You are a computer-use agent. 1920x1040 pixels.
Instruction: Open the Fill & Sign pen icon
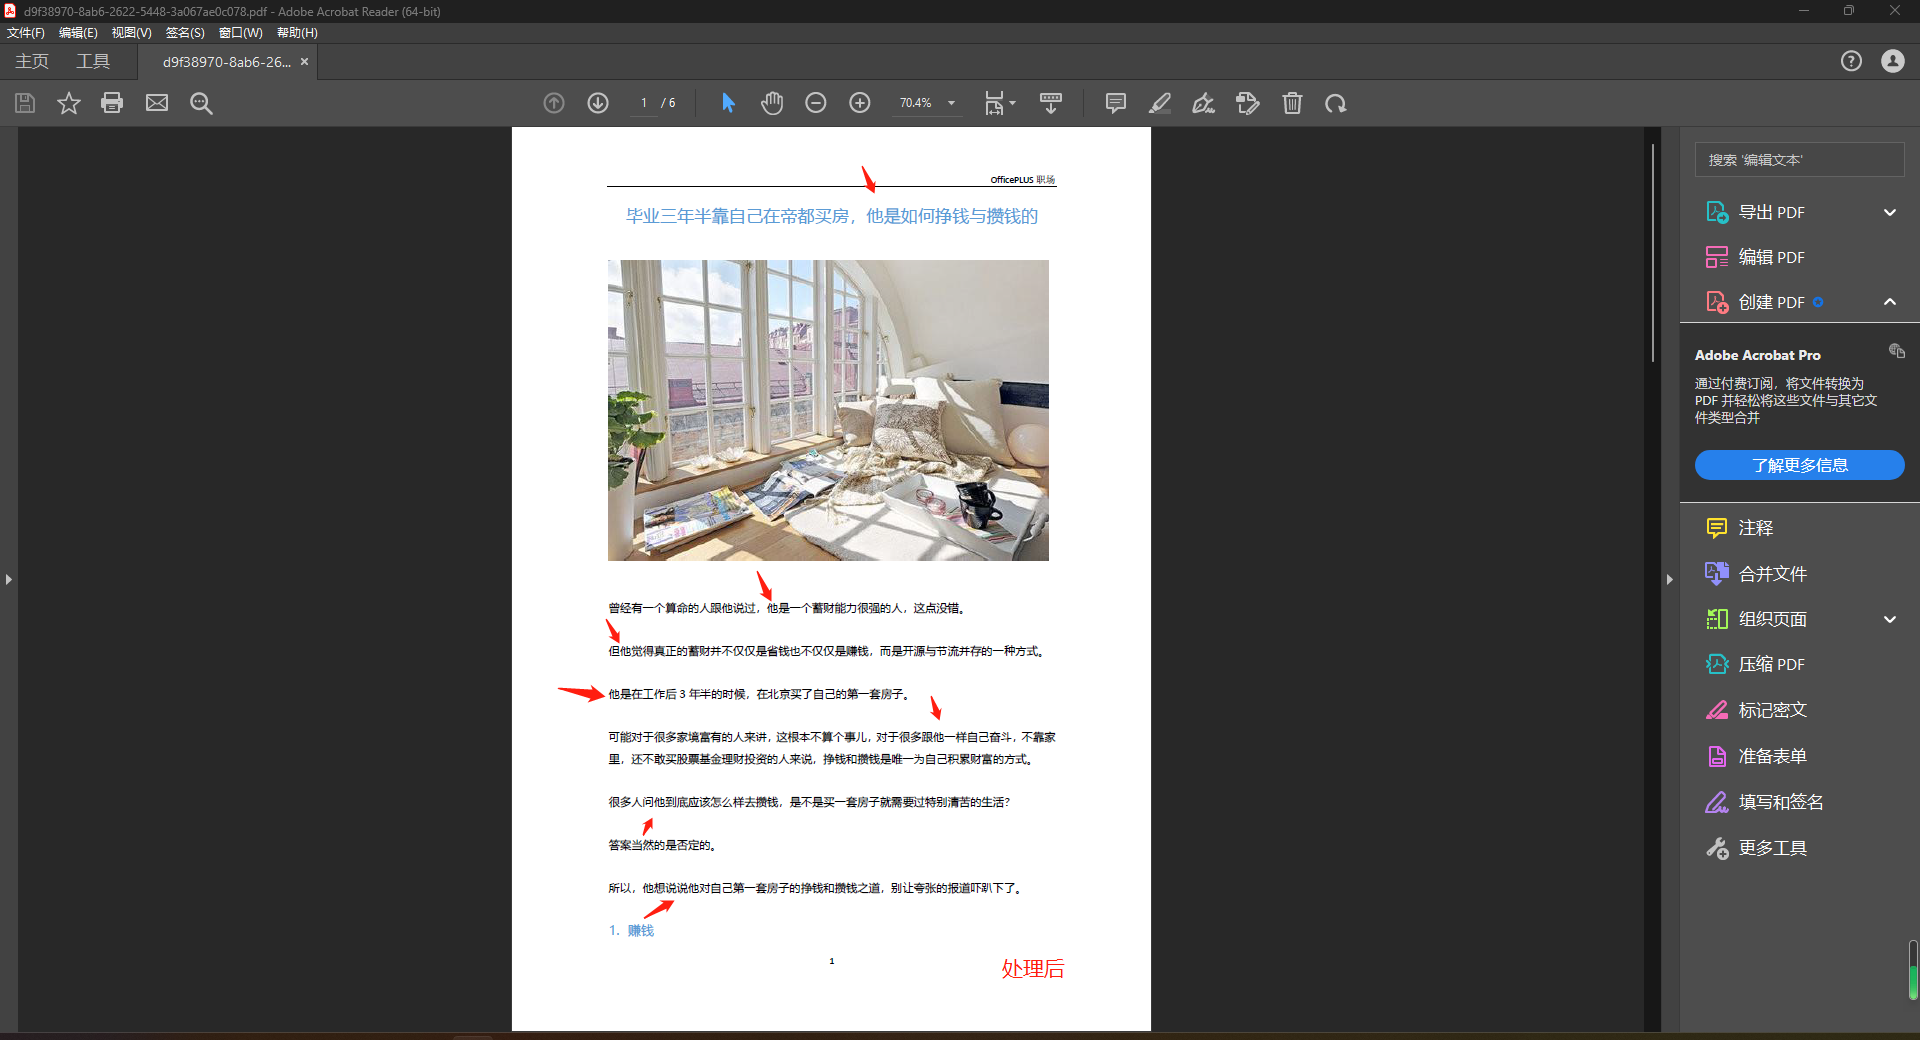(1203, 103)
